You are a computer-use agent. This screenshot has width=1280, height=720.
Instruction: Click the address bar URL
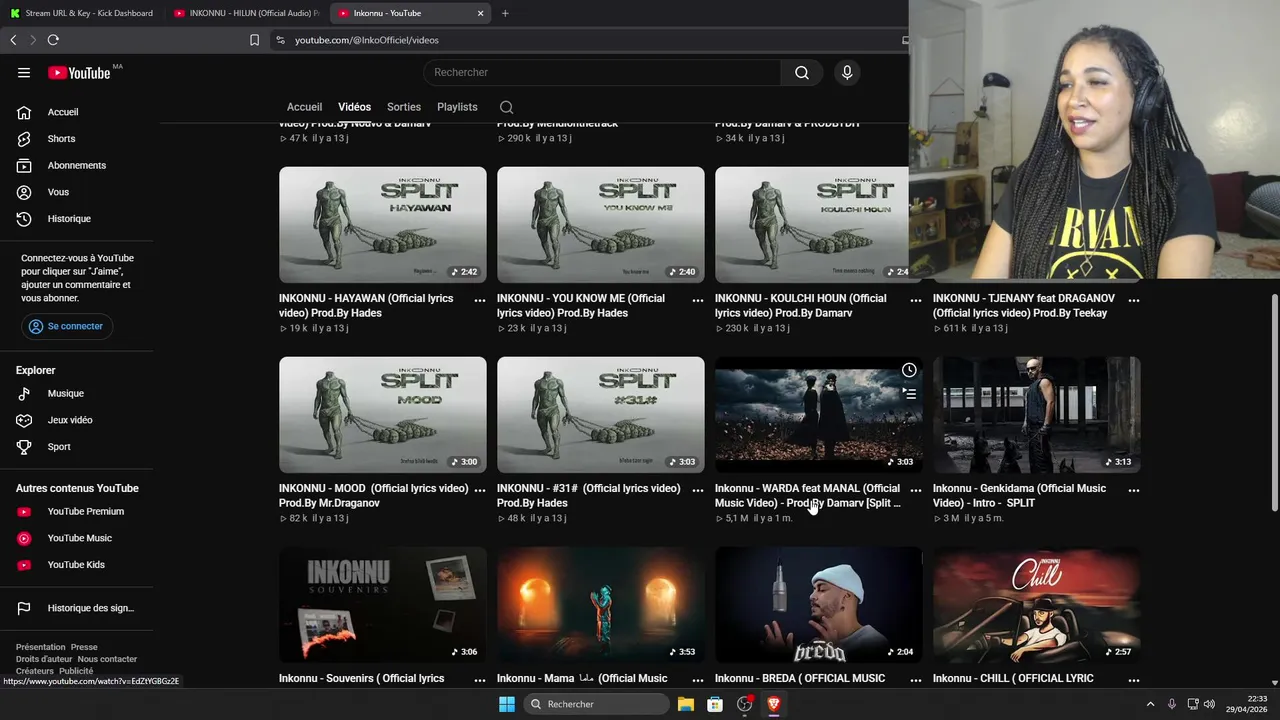point(367,40)
